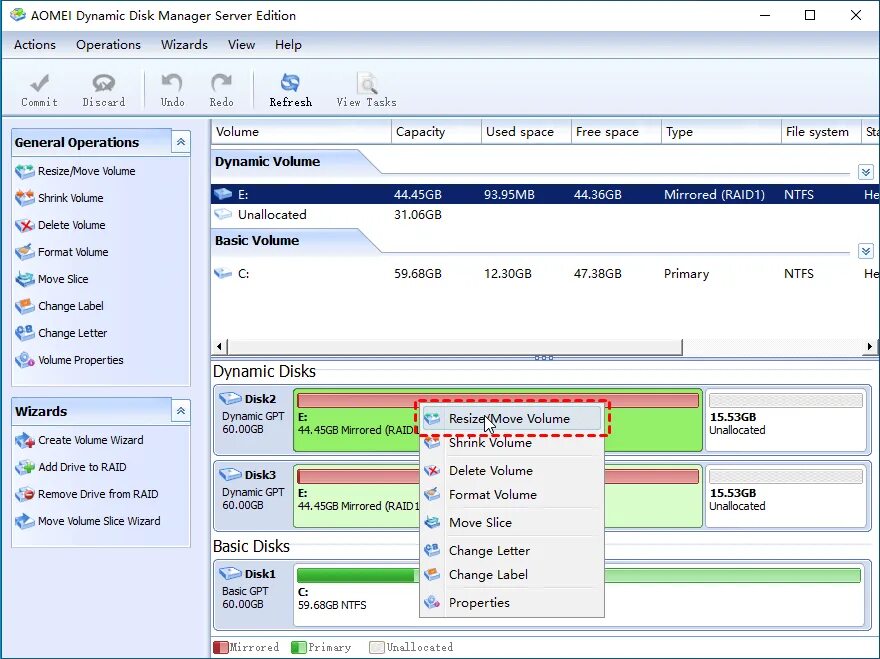Viewport: 880px width, 659px height.
Task: Collapse the Wizards panel
Action: click(x=181, y=411)
